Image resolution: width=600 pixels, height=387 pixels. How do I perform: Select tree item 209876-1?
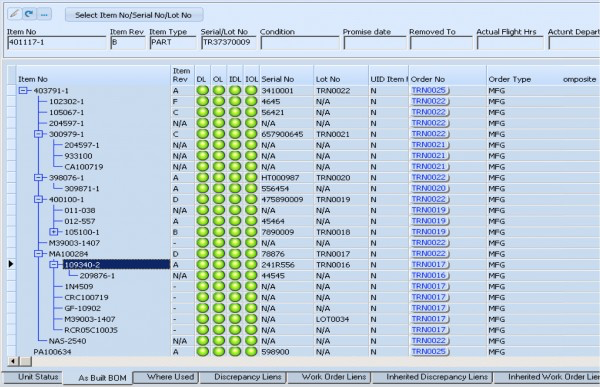point(97,276)
